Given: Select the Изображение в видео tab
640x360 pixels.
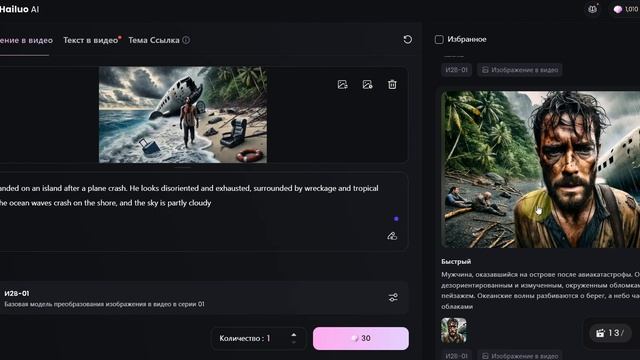Looking at the screenshot, I should click(x=26, y=40).
